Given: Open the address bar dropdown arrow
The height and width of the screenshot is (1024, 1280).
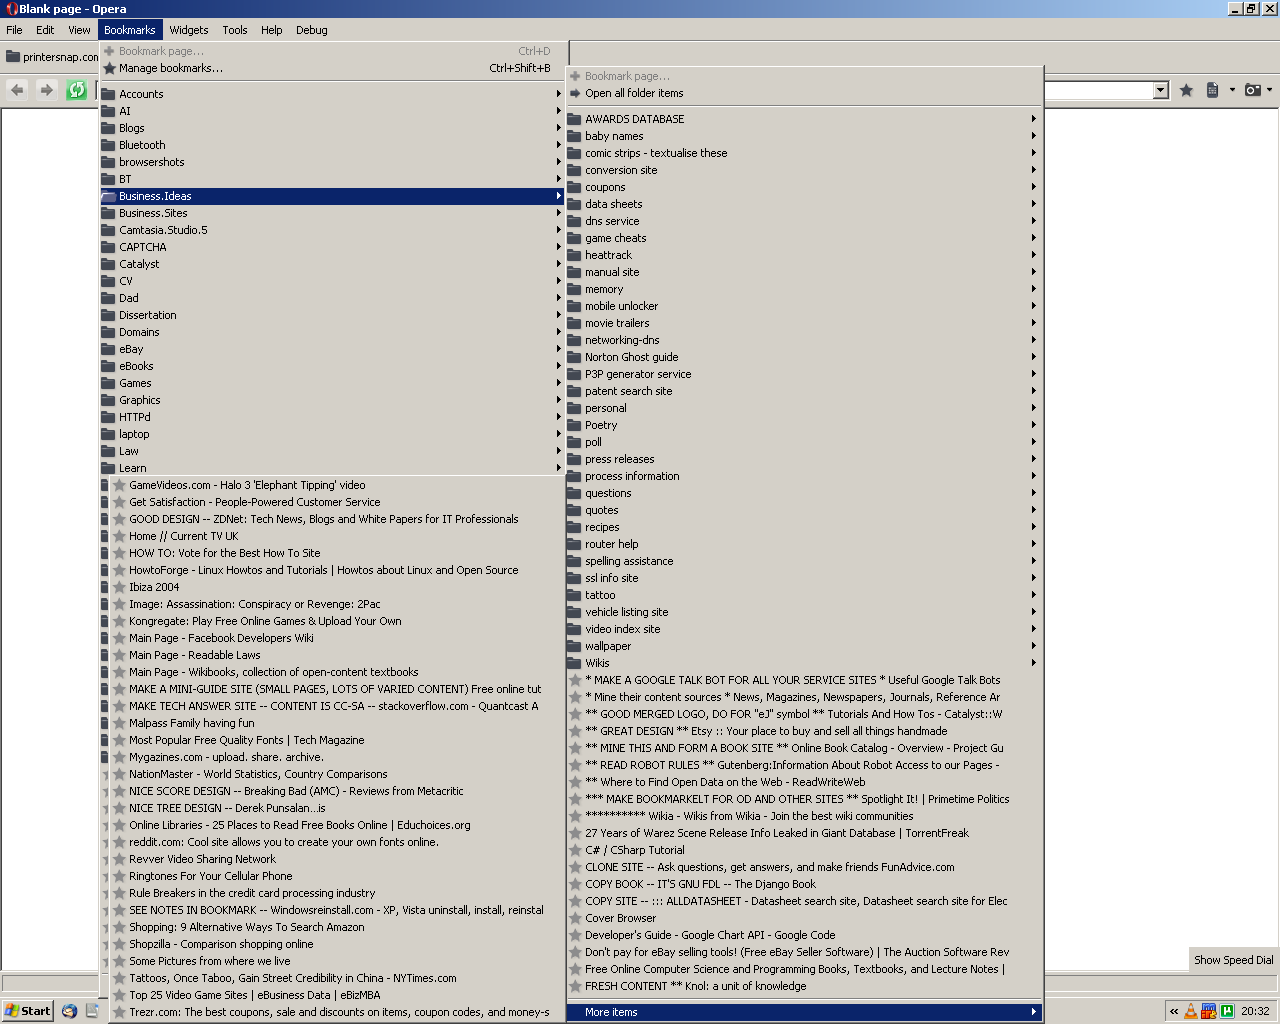Looking at the screenshot, I should click(x=1160, y=90).
